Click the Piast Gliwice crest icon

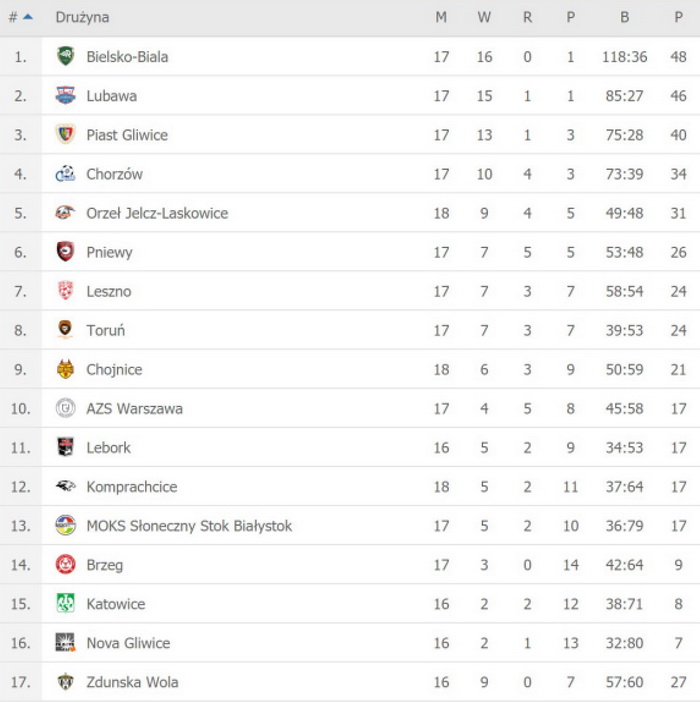coord(65,135)
